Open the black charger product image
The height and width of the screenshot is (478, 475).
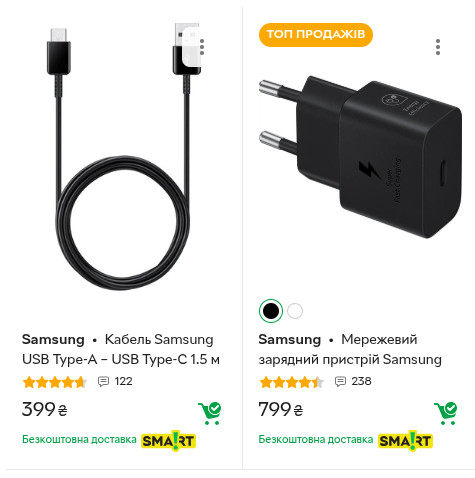pos(360,157)
